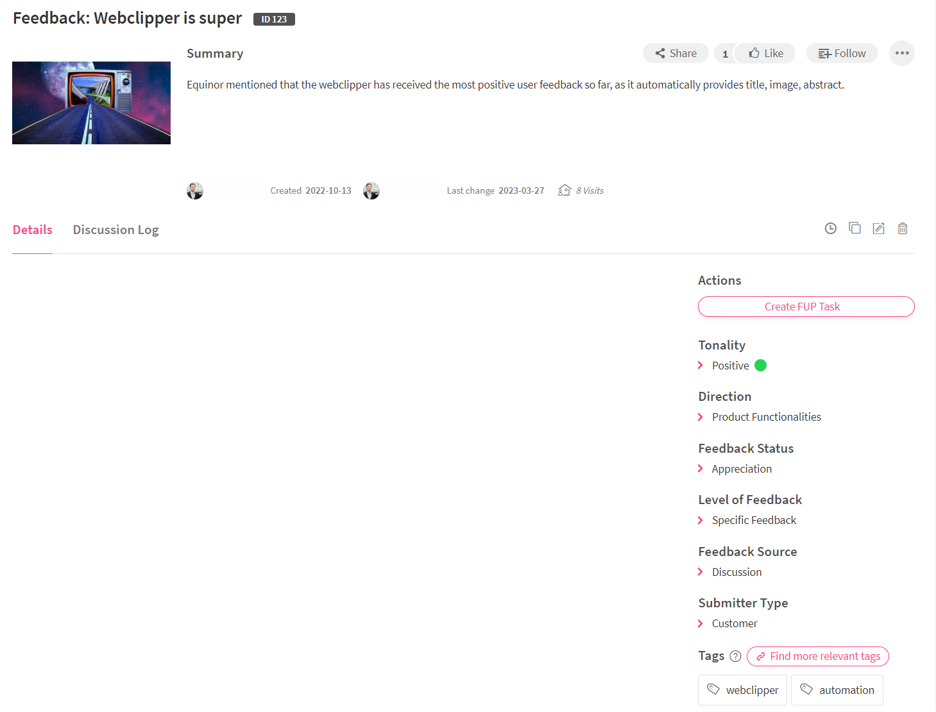Open the feedback thumbnail image
The height and width of the screenshot is (712, 936).
click(x=91, y=103)
